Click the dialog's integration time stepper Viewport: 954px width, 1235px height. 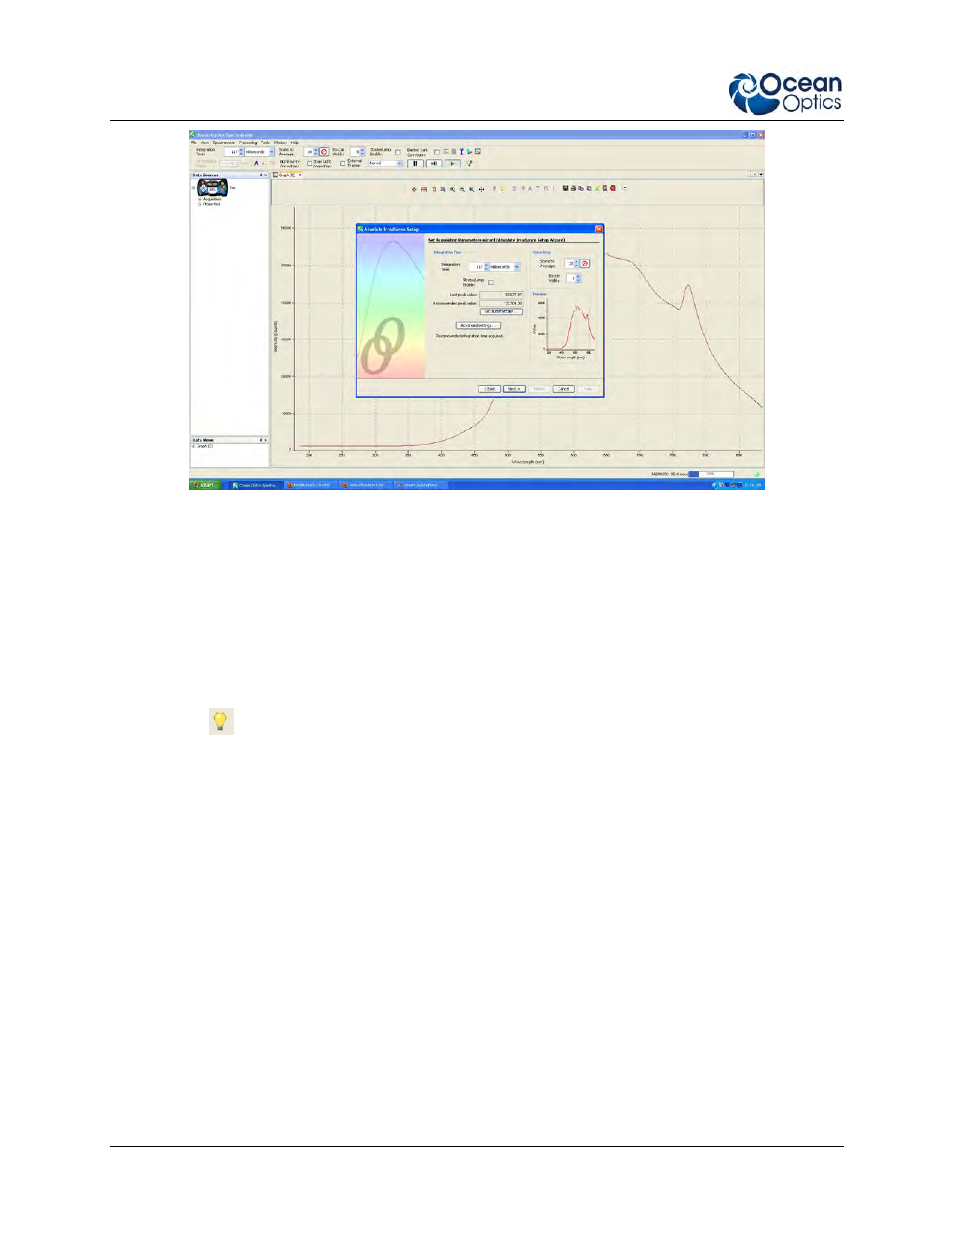point(486,267)
